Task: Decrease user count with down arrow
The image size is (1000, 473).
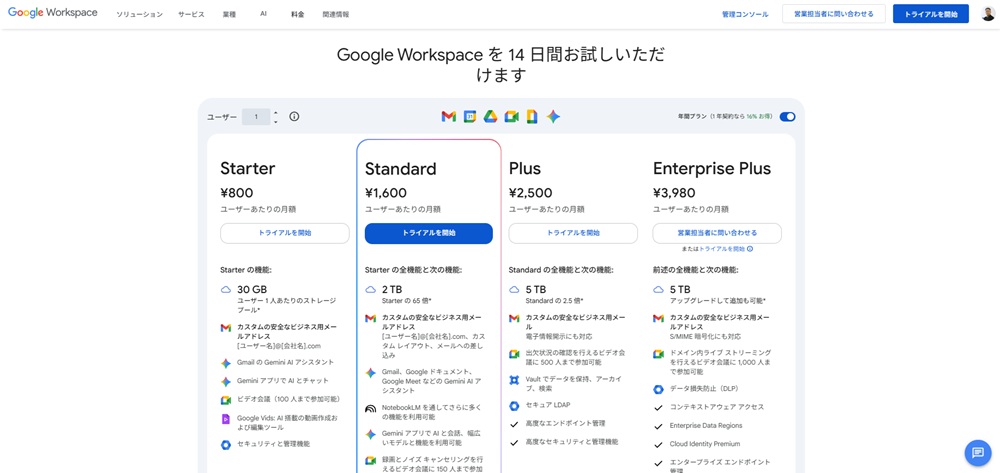Action: pyautogui.click(x=276, y=122)
